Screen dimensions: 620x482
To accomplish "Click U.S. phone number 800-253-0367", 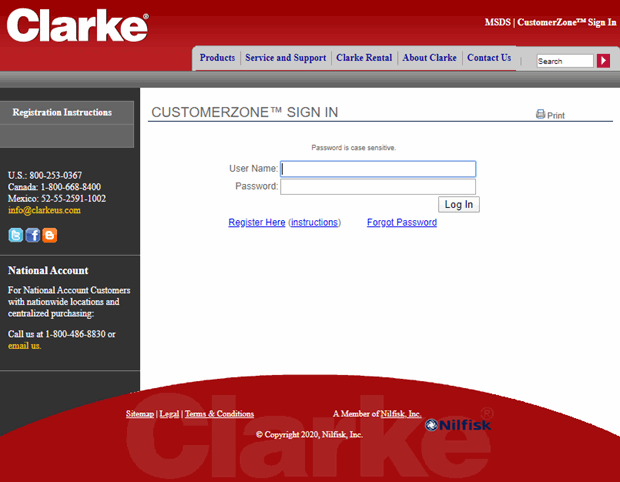I will [x=56, y=175].
